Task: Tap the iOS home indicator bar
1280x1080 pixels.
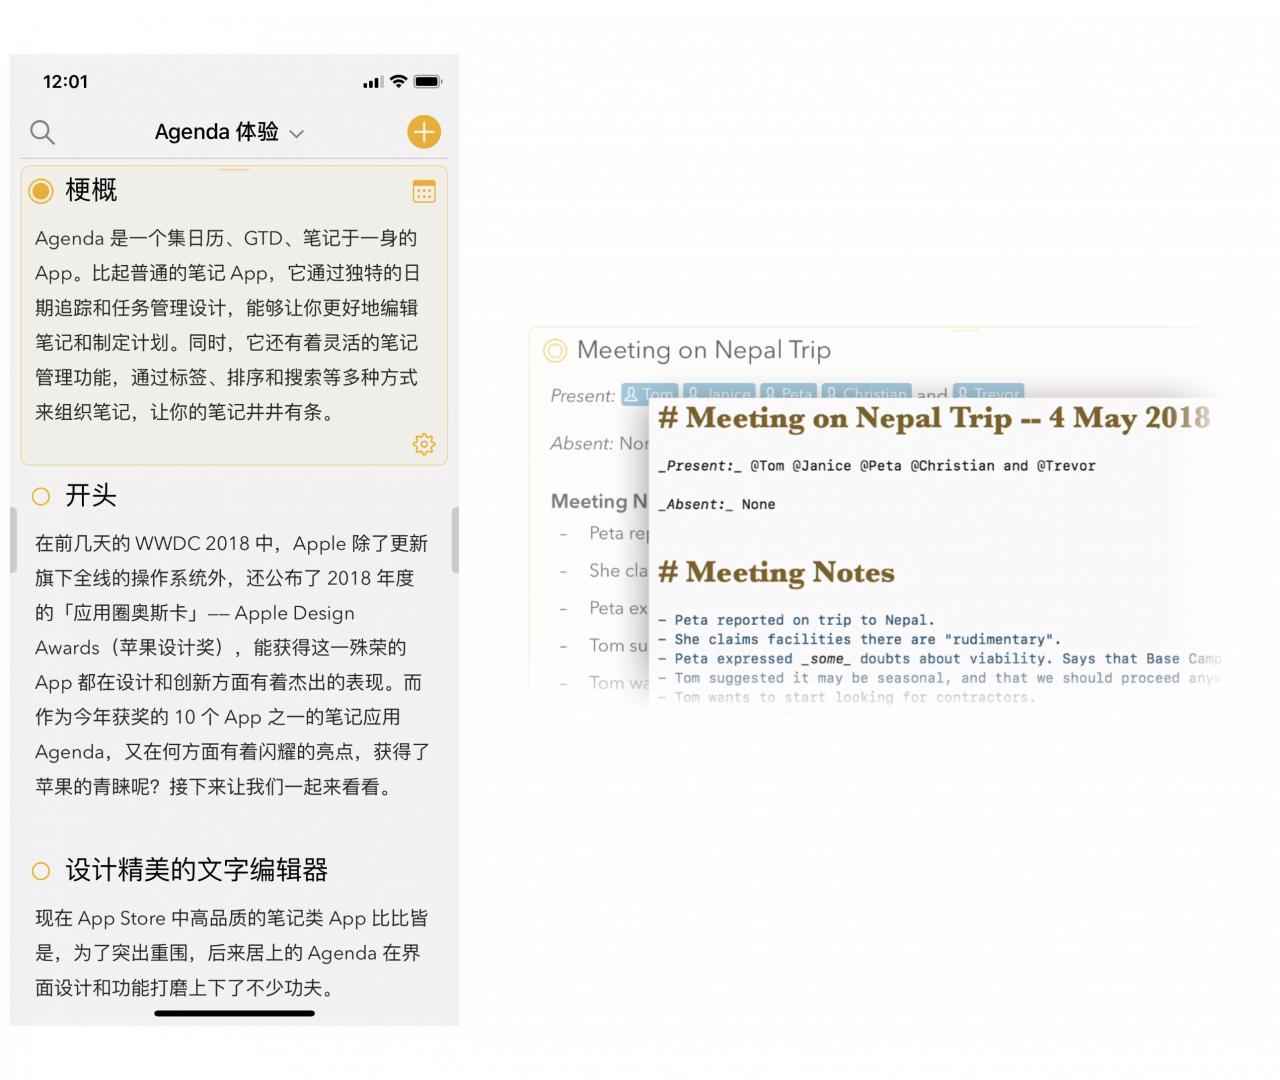Action: pyautogui.click(x=234, y=1013)
